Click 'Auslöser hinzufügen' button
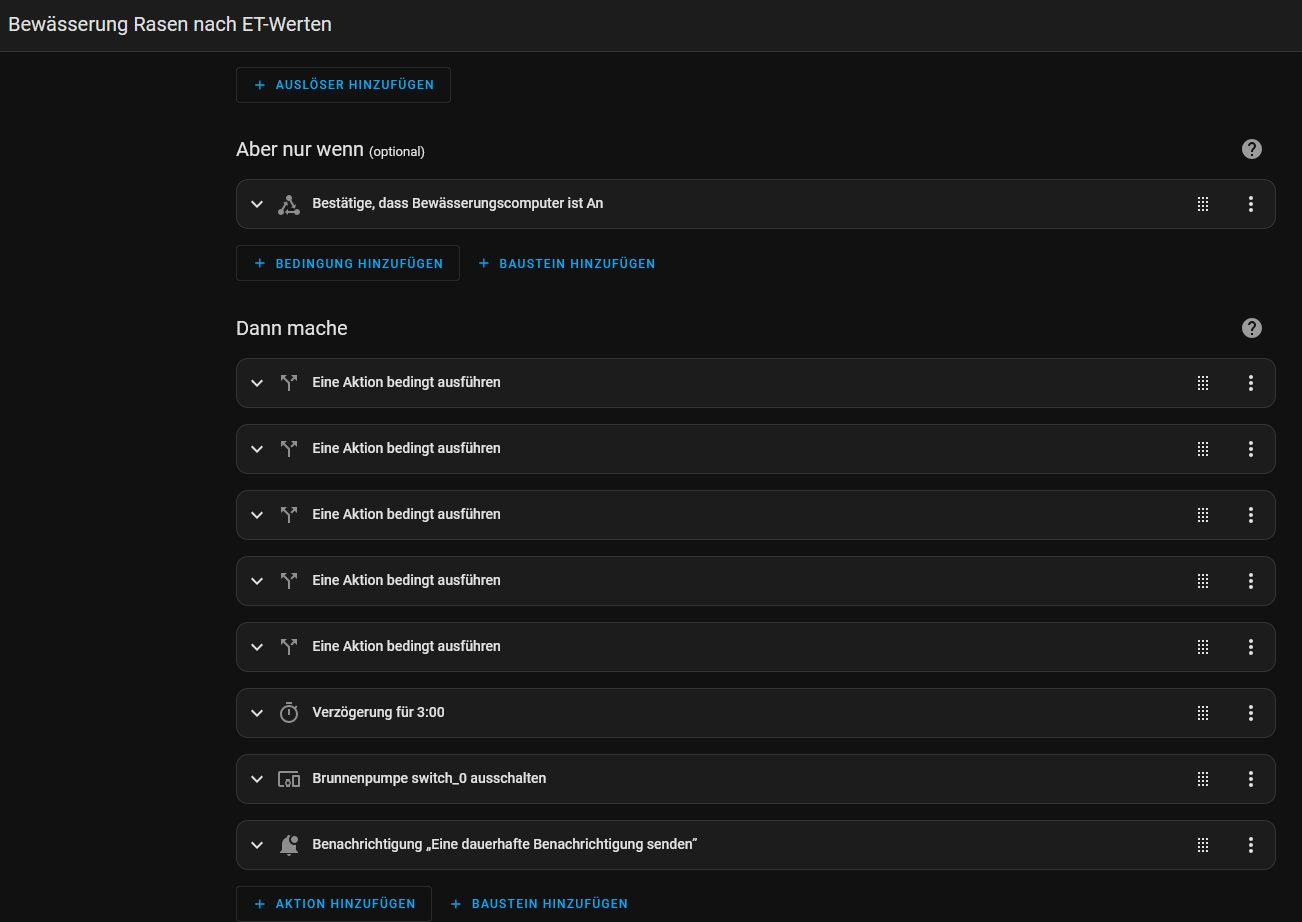This screenshot has width=1302, height=922. [x=343, y=85]
